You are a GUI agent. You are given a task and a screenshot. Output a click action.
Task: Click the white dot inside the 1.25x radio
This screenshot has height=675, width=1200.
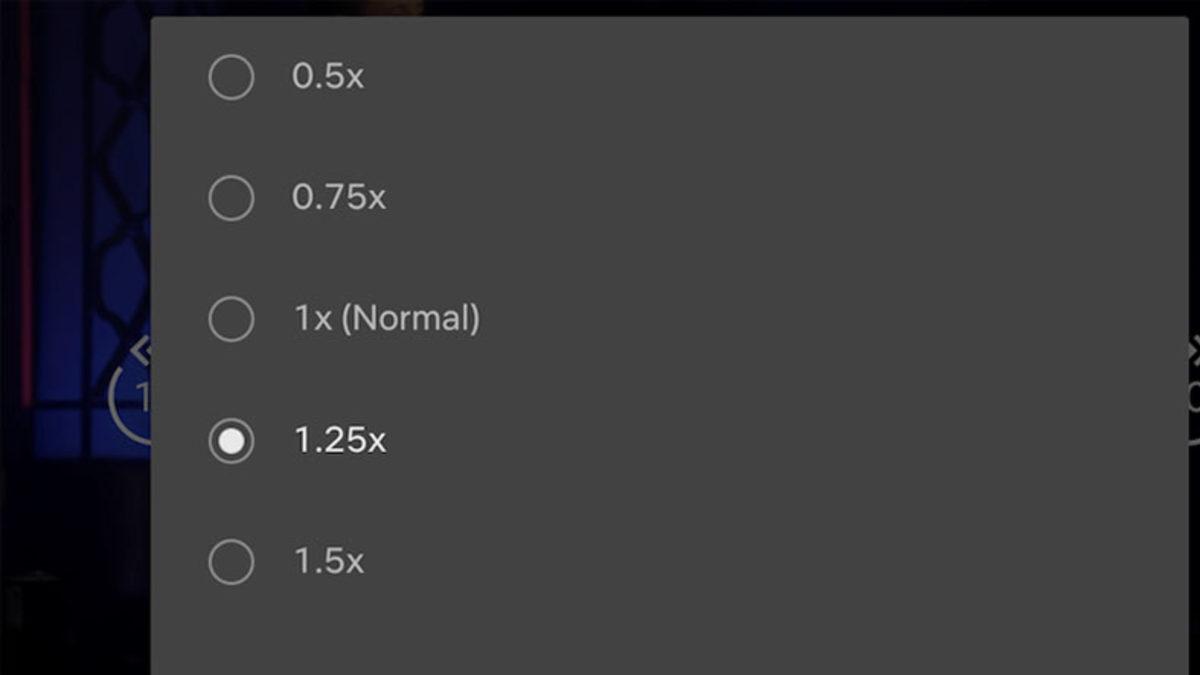pyautogui.click(x=231, y=441)
